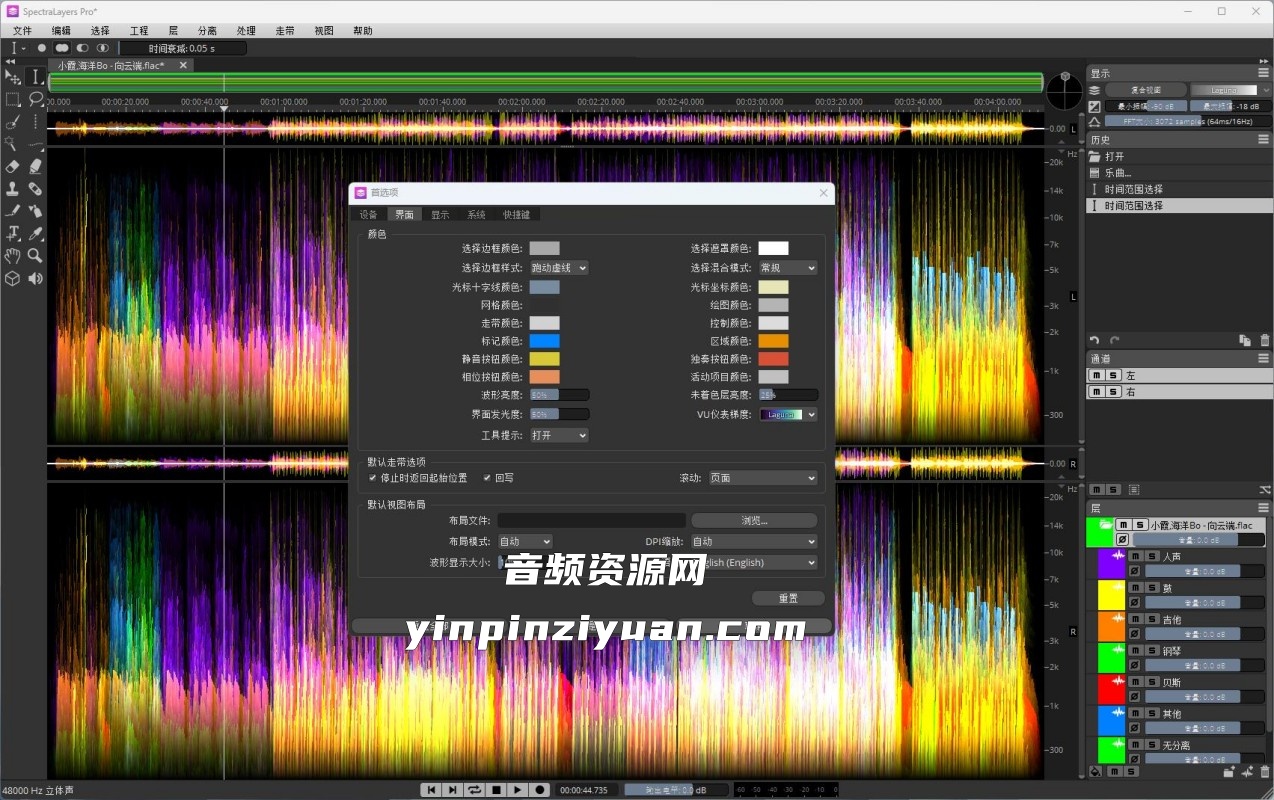Select the zoom magnifier tool
The height and width of the screenshot is (800, 1274).
36,256
